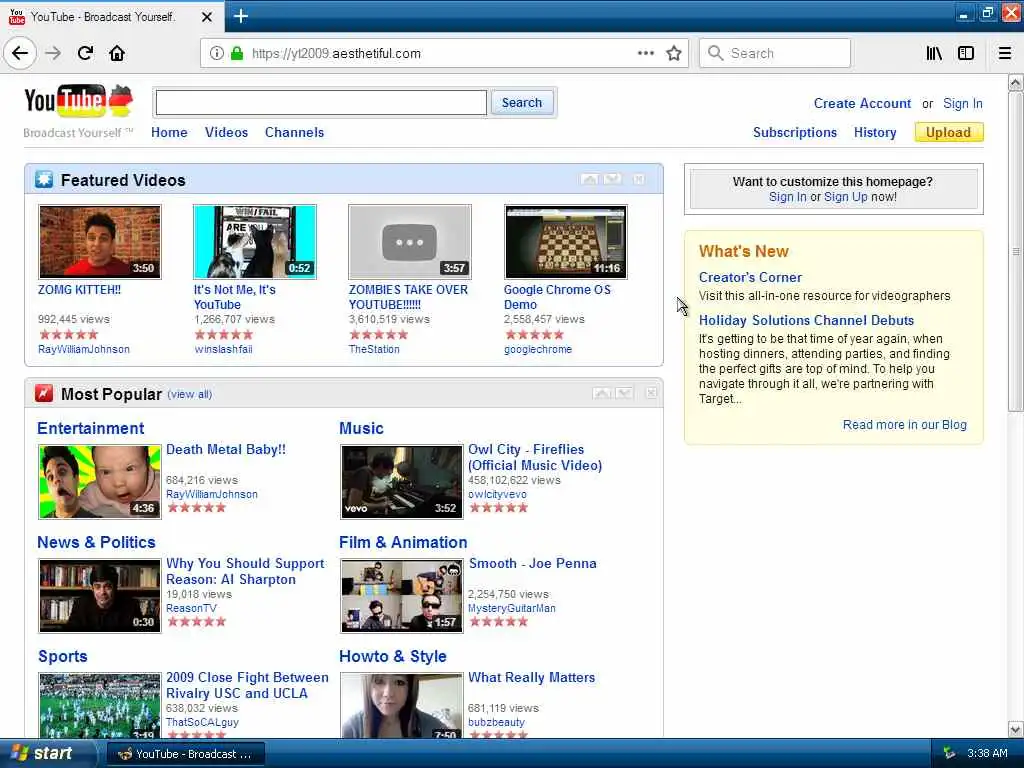Open Film & Animation category heading
Viewport: 1024px width, 768px height.
click(x=403, y=542)
